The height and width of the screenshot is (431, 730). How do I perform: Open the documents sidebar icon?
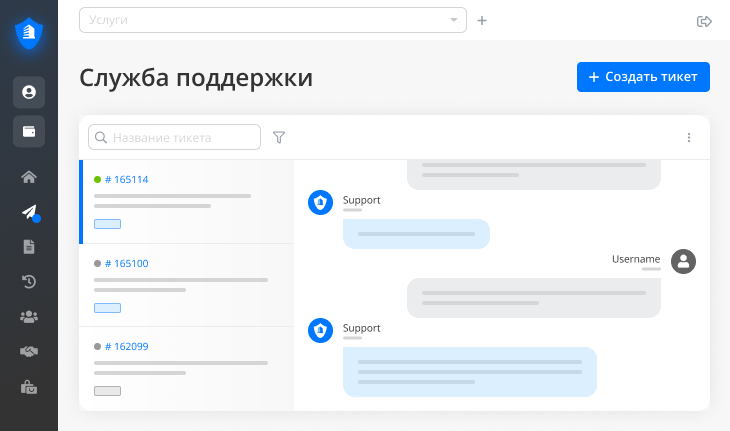(29, 246)
